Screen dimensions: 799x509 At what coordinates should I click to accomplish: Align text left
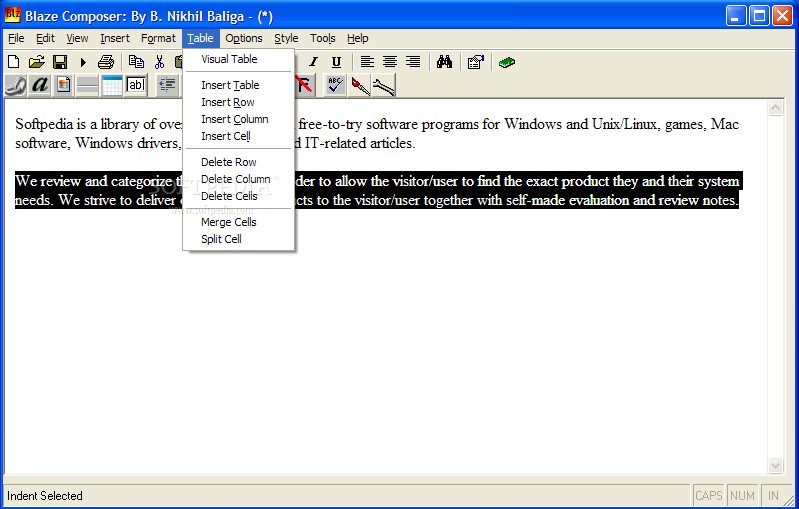[x=367, y=62]
